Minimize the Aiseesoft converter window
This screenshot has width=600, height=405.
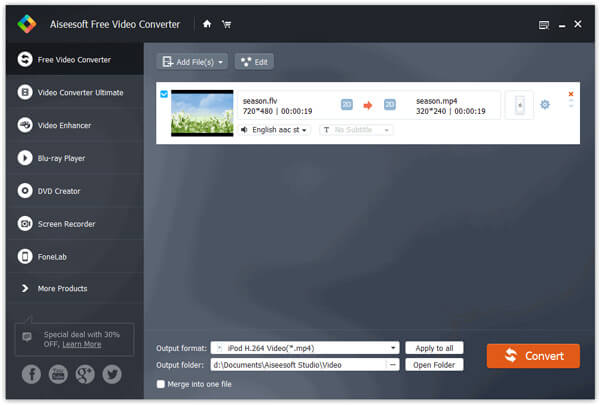(x=562, y=26)
